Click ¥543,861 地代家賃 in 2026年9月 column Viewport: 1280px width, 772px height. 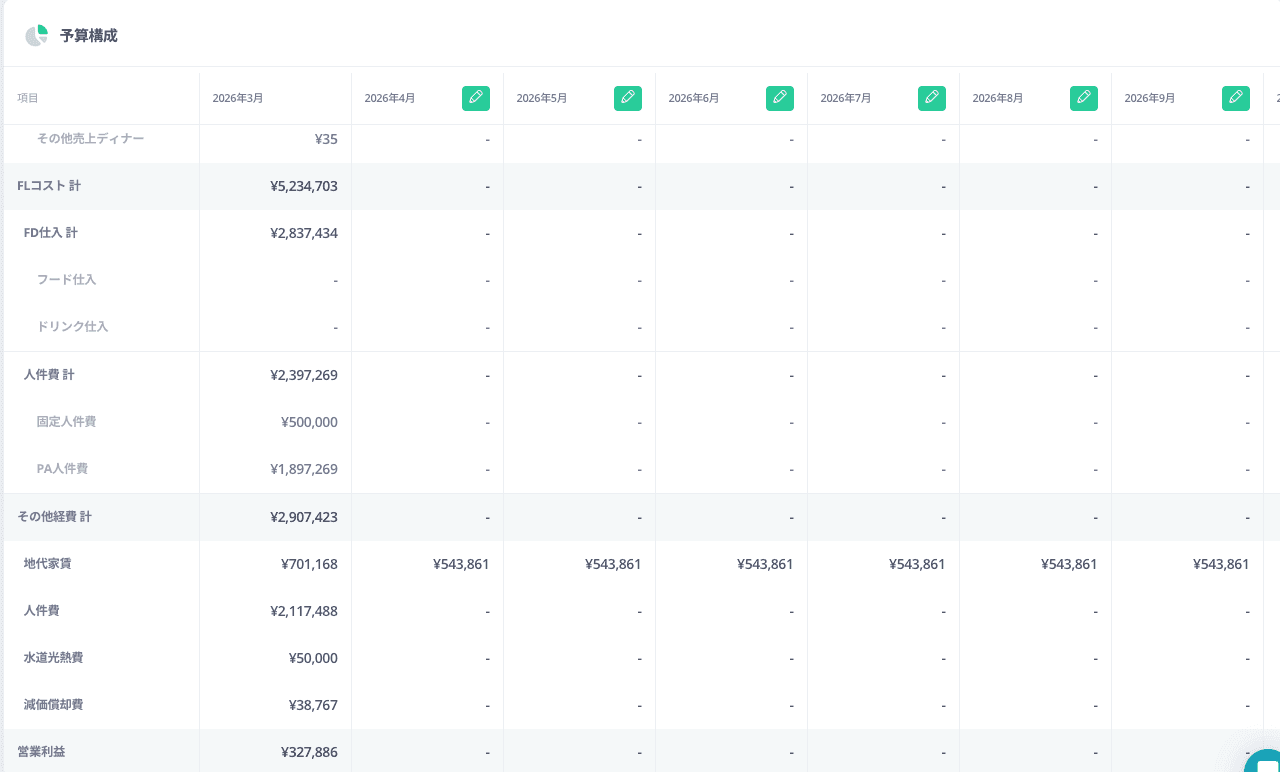(1221, 564)
